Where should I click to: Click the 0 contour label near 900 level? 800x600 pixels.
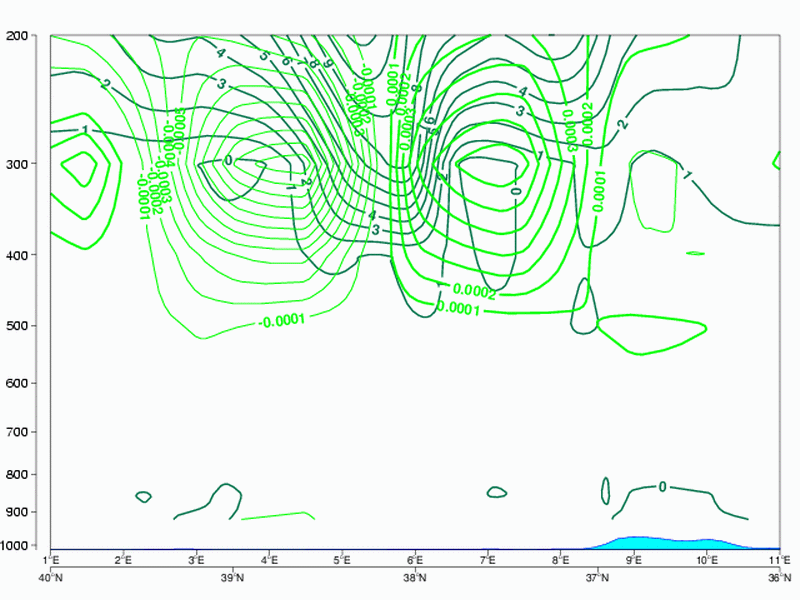[662, 487]
